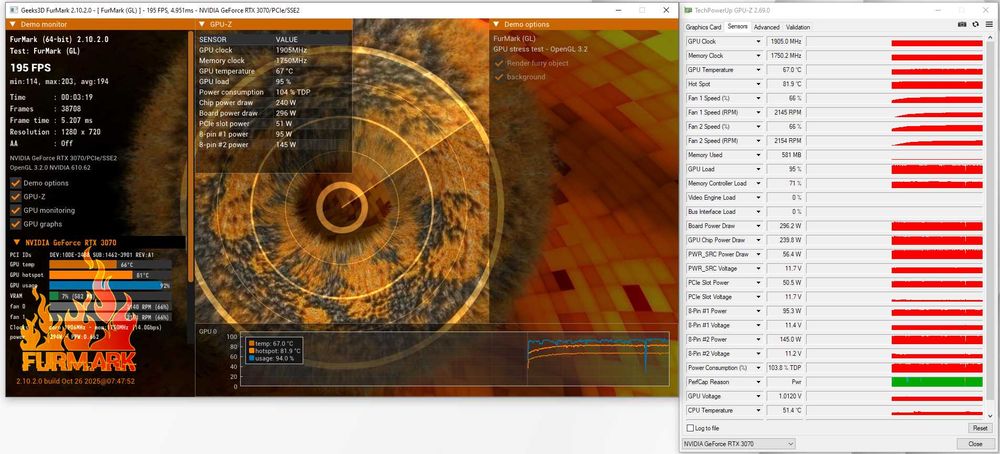
Task: Open the Validation tab in GPU-Z
Action: [798, 27]
